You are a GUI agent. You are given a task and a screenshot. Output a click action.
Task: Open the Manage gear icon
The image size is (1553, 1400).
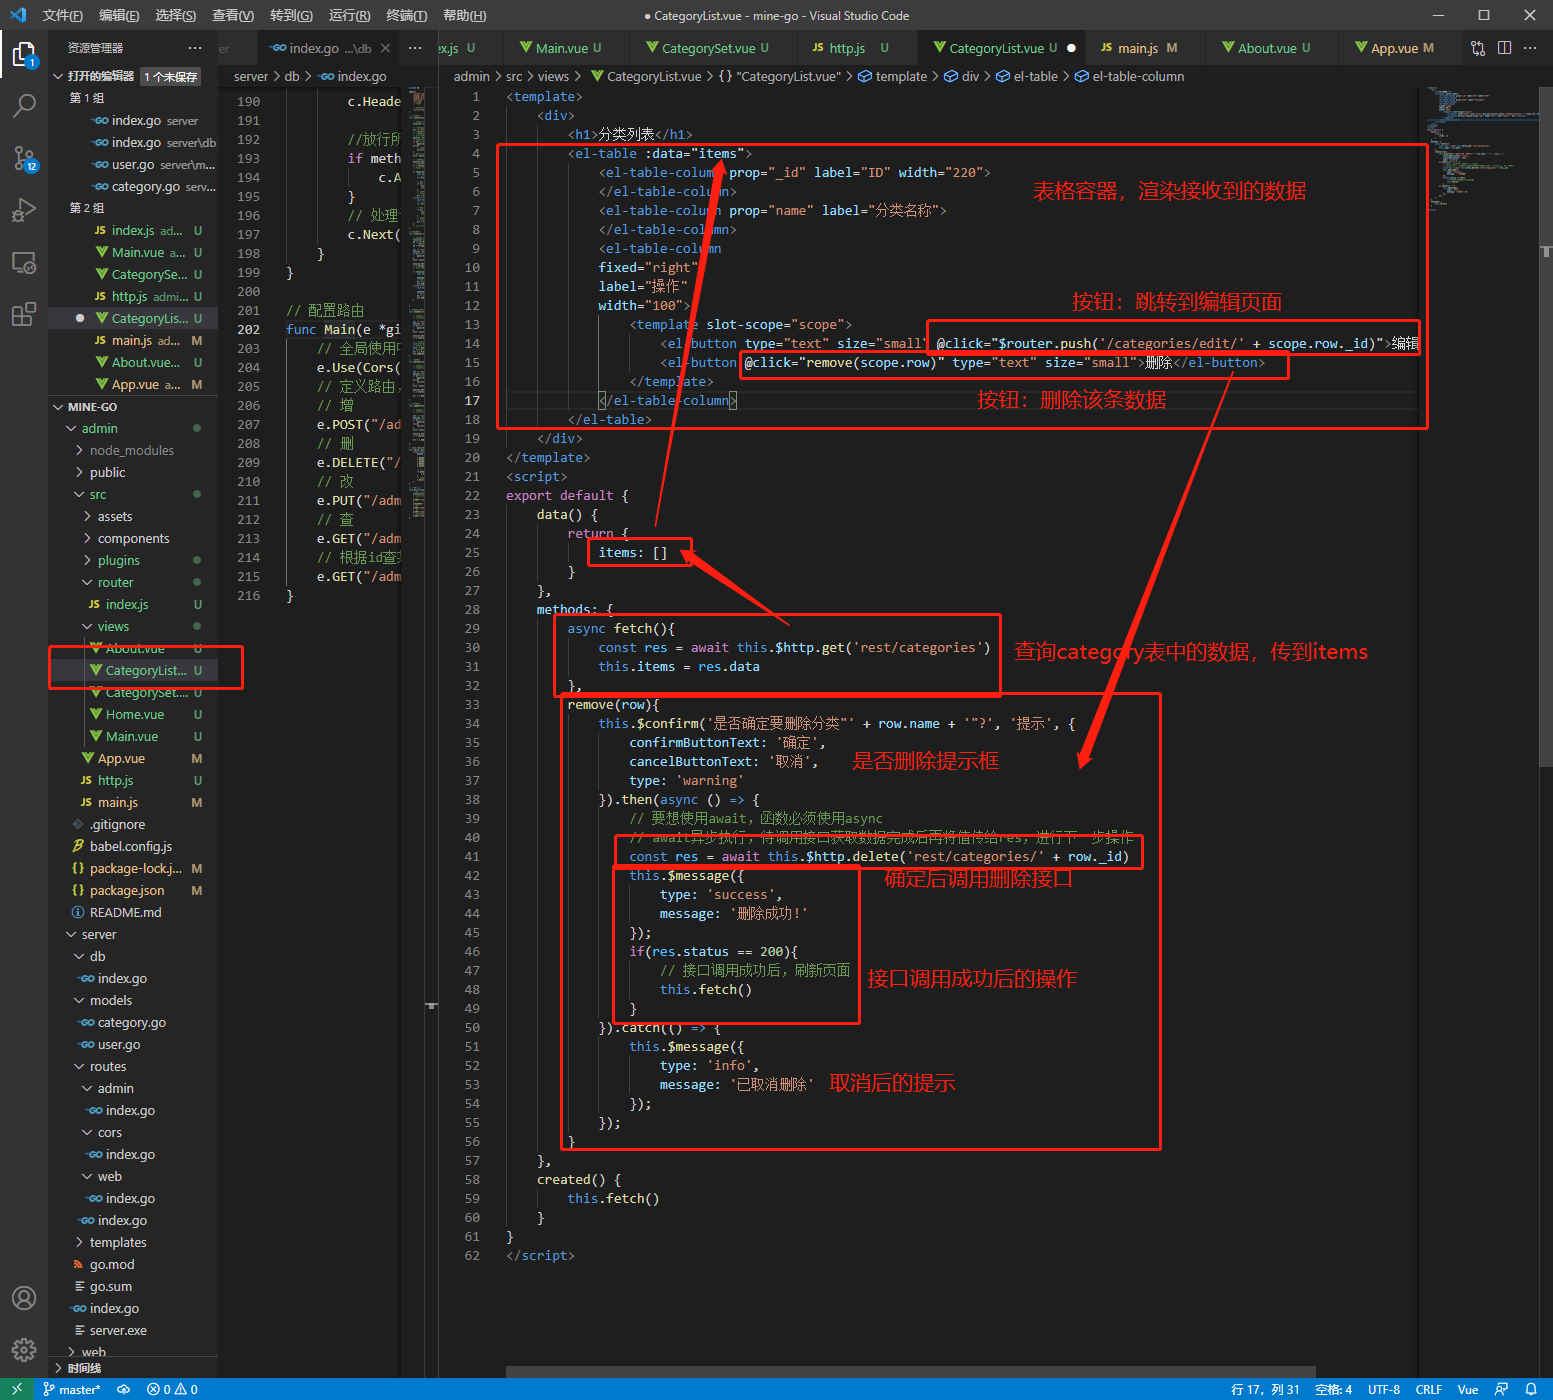[x=24, y=1350]
